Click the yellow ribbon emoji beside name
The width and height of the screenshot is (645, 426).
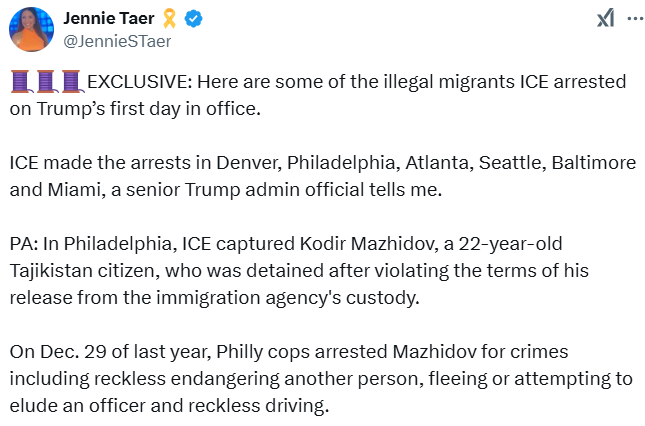tap(172, 18)
